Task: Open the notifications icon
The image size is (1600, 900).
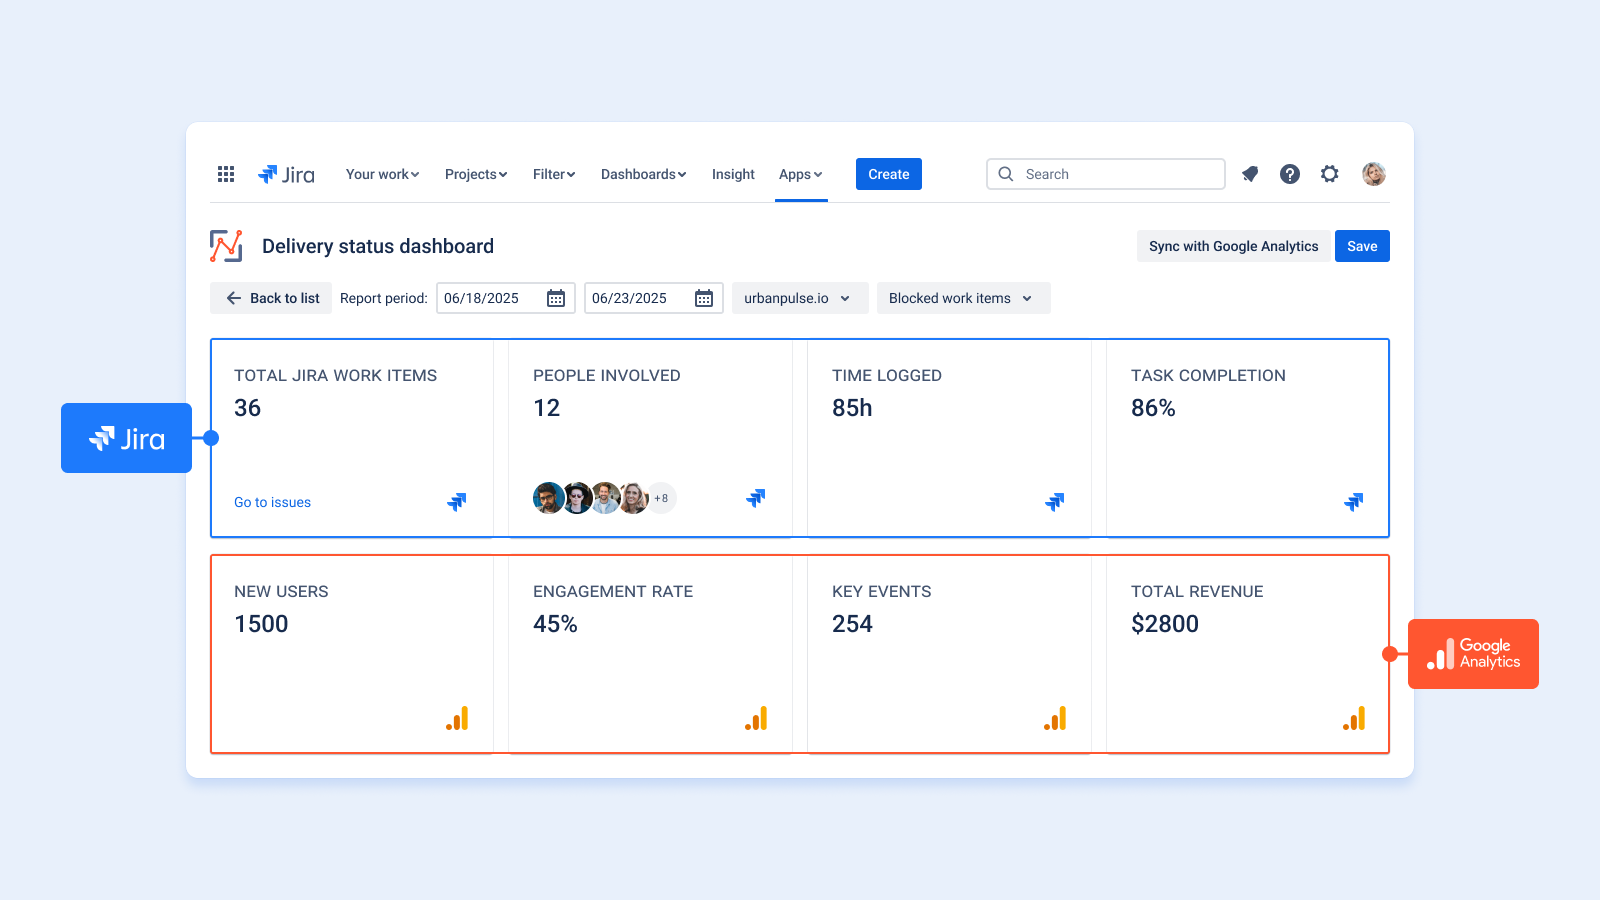Action: (x=1250, y=174)
